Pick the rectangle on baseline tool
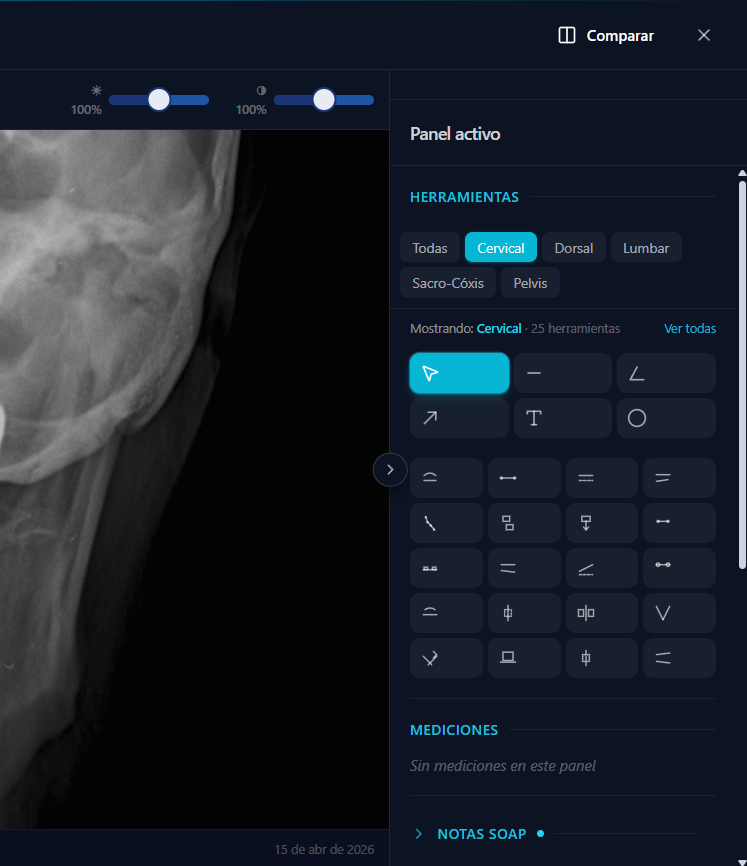This screenshot has height=866, width=747. (524, 658)
